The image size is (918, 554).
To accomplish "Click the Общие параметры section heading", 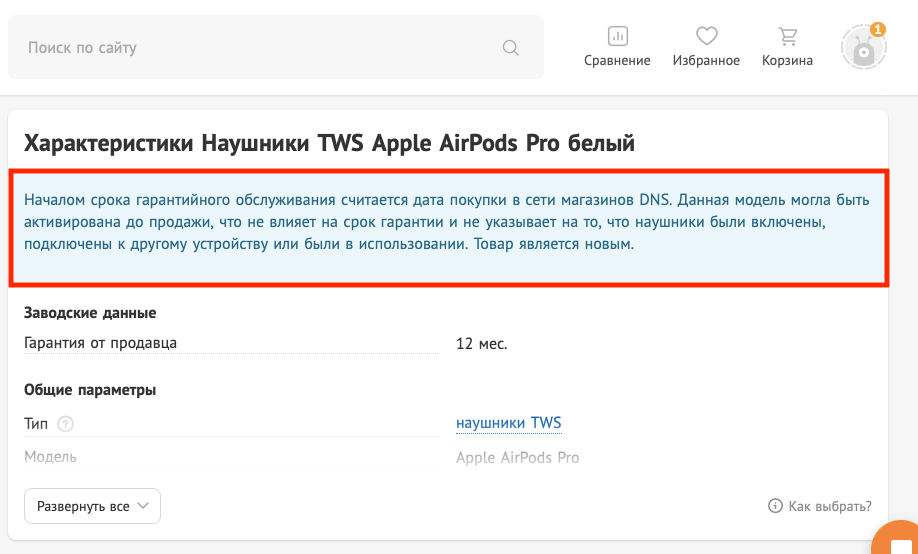I will [90, 390].
